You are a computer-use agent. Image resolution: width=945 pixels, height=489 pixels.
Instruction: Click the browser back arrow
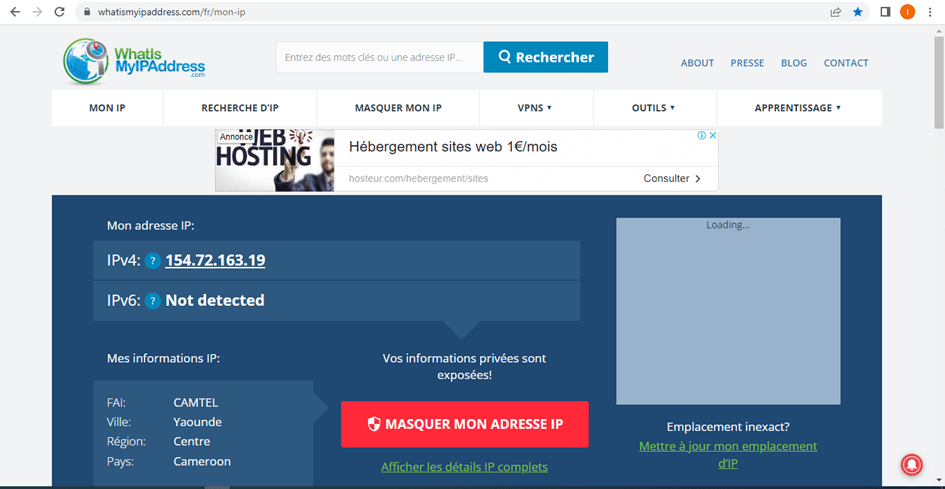click(15, 12)
